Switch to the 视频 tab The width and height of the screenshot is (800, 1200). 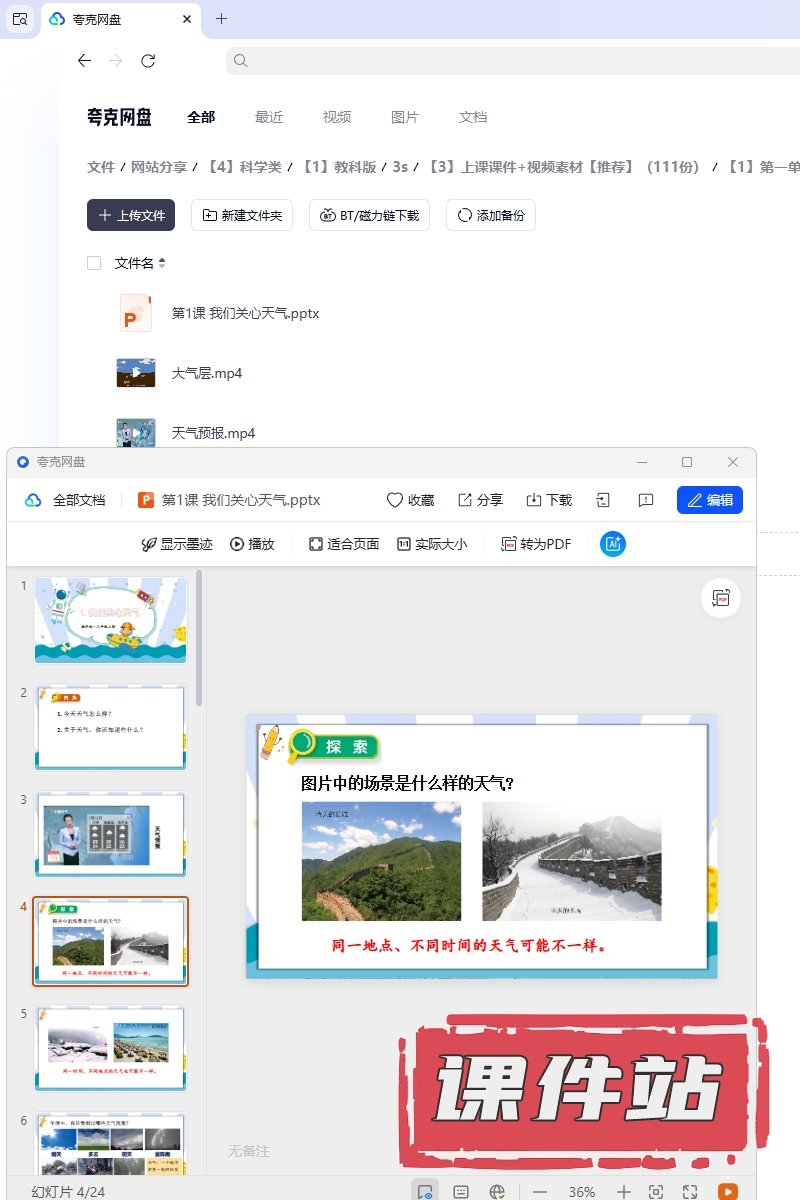pos(337,117)
